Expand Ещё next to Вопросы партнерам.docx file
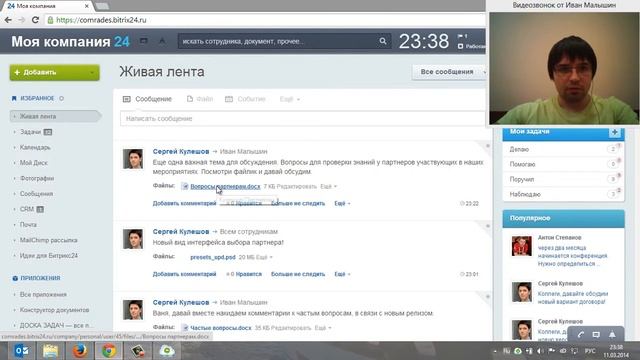 click(x=329, y=187)
